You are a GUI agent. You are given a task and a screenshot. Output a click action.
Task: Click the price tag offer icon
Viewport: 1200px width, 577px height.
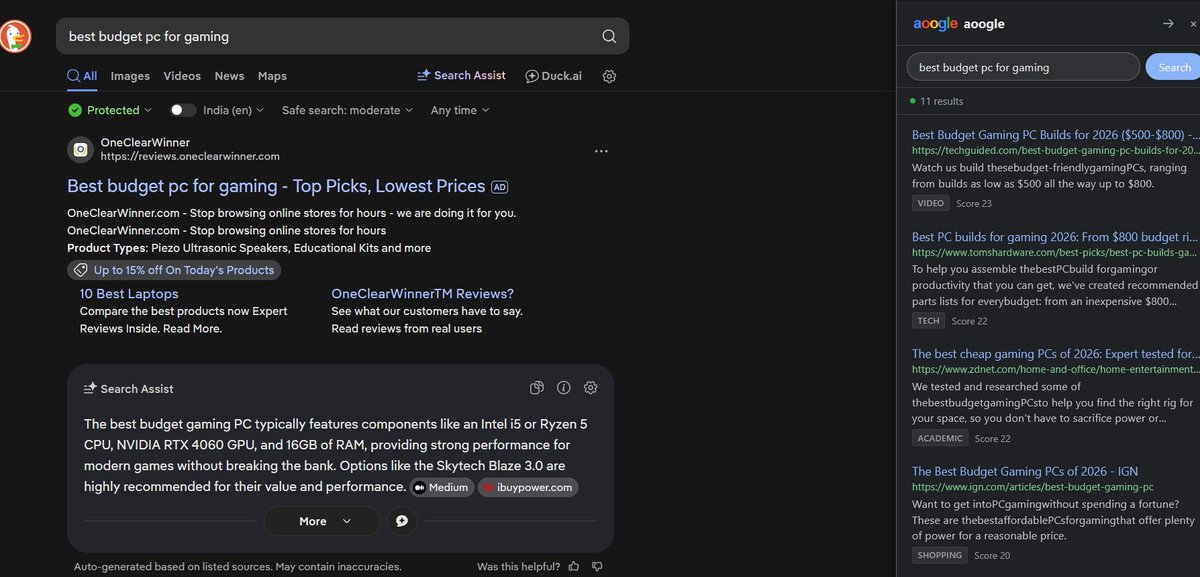click(79, 270)
